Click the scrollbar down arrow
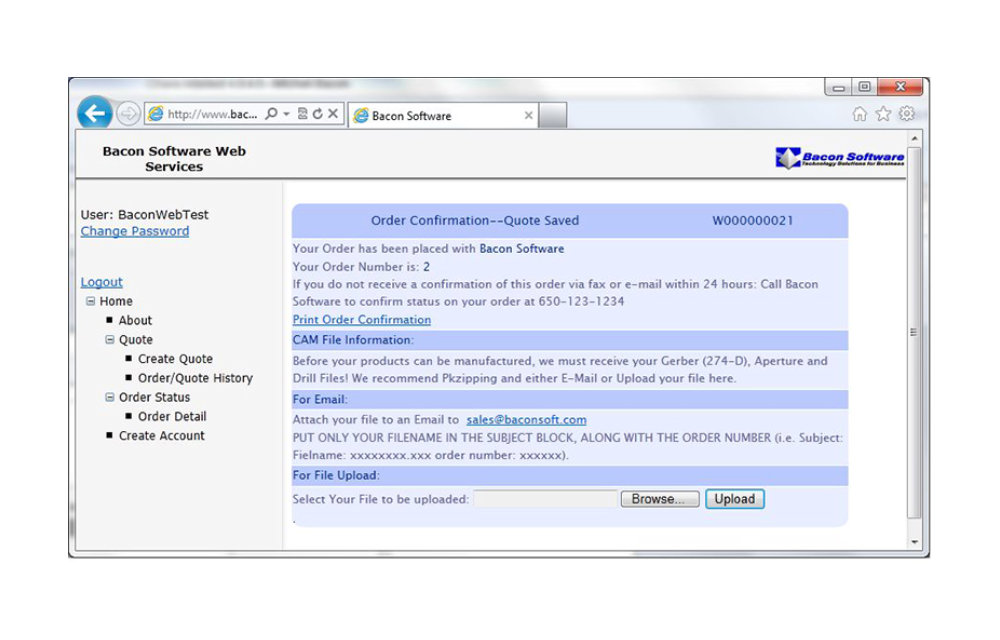Screen dimensions: 1000x640 915,542
